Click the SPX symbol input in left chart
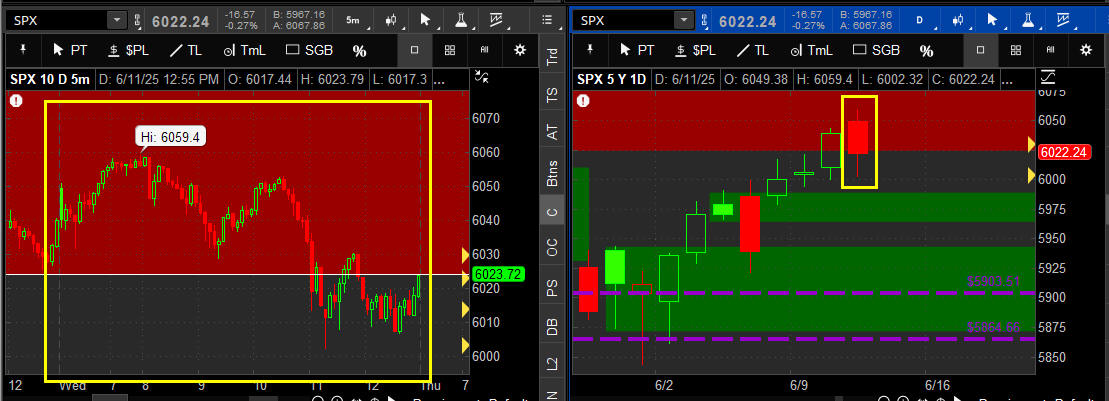This screenshot has width=1109, height=401. click(x=58, y=21)
